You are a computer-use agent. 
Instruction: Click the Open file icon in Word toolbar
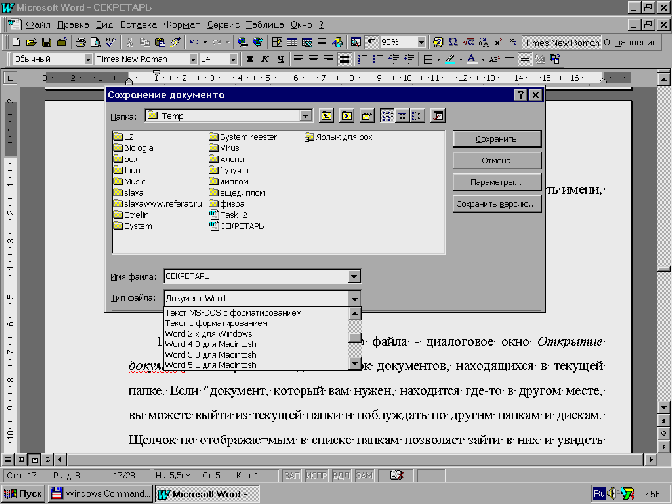33,42
